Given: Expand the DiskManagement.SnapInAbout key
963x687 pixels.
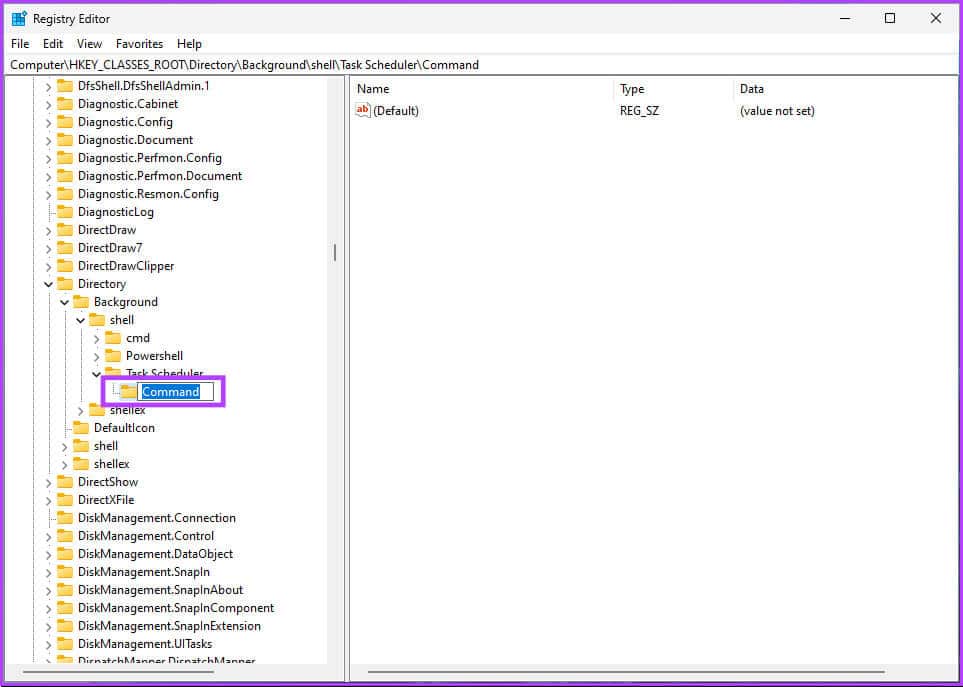Looking at the screenshot, I should (x=49, y=590).
